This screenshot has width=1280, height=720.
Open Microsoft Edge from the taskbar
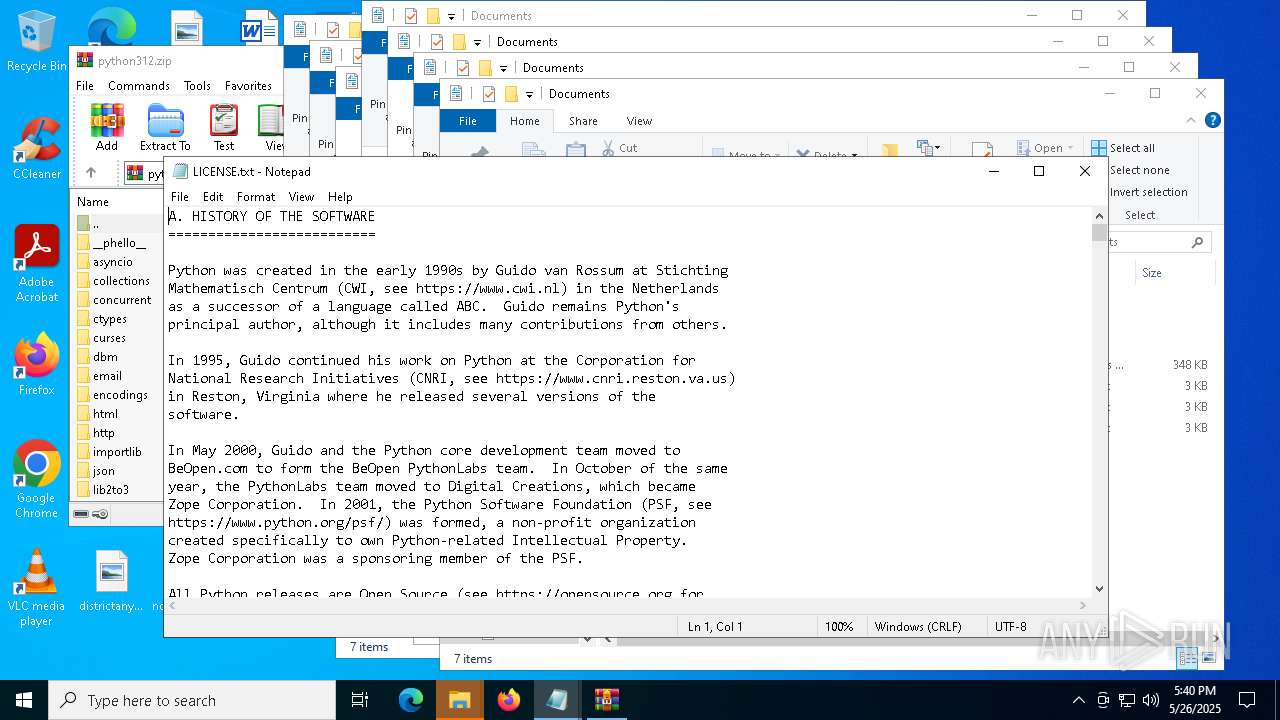pos(411,700)
